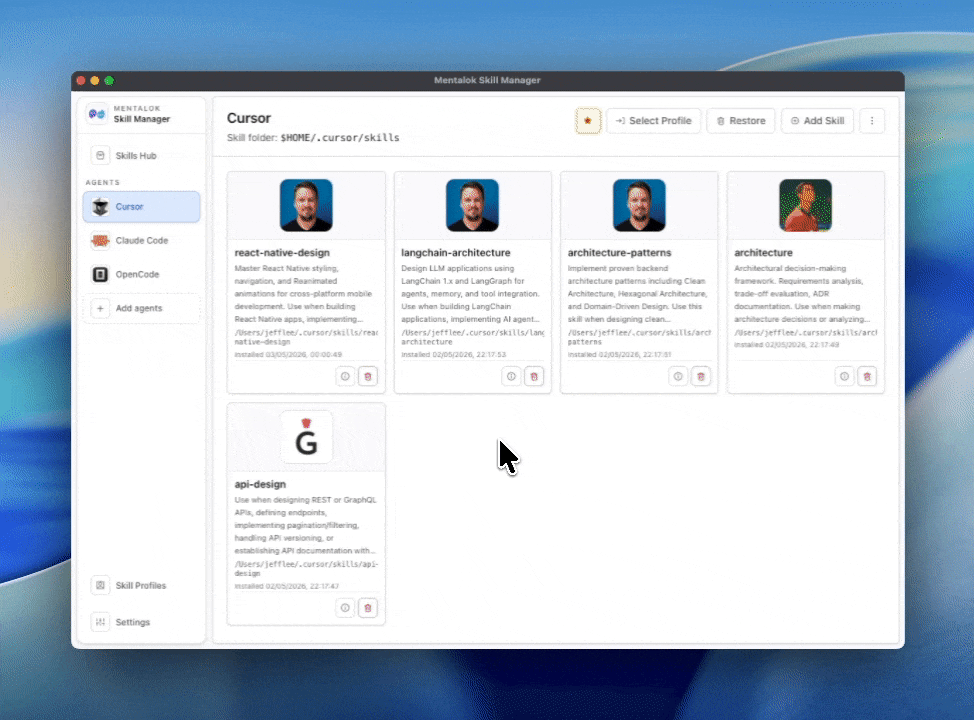Click Add agents in the sidebar

pyautogui.click(x=142, y=308)
